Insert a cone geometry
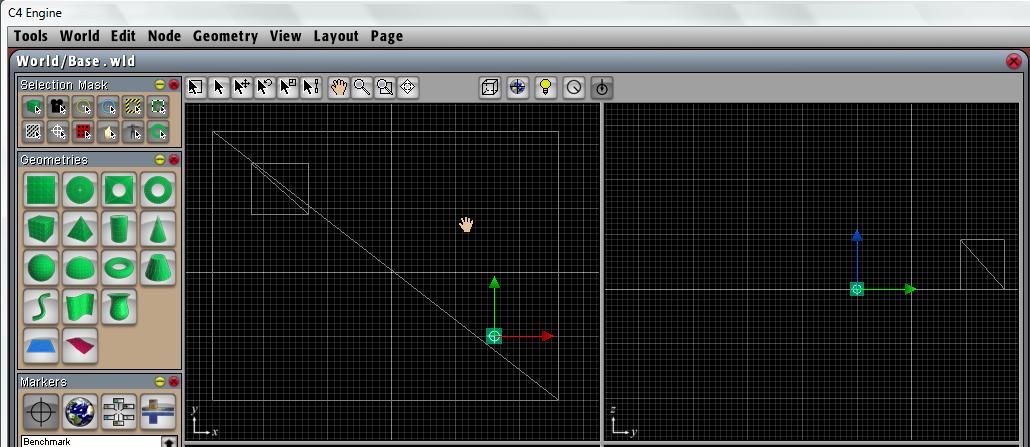Image resolution: width=1030 pixels, height=447 pixels. [x=157, y=228]
